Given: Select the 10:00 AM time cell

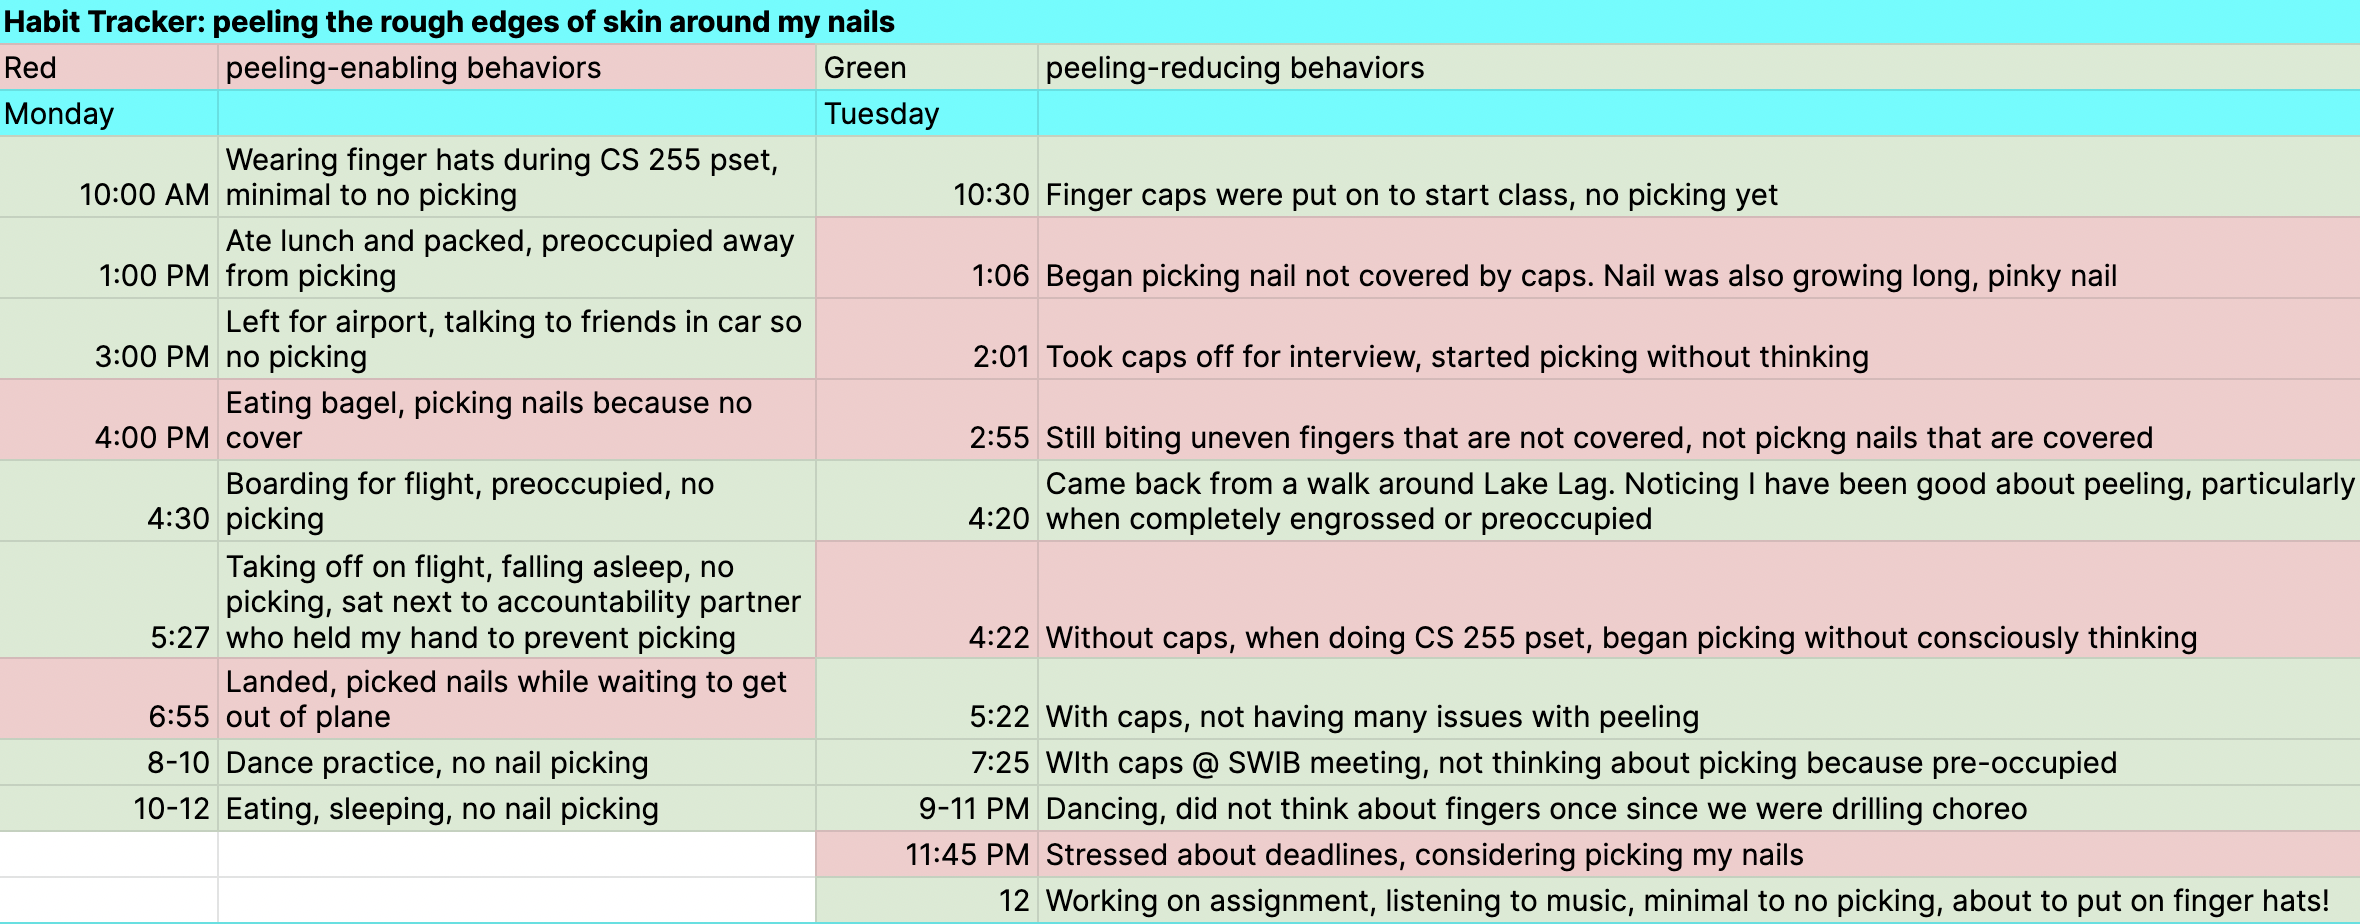Looking at the screenshot, I should point(109,177).
